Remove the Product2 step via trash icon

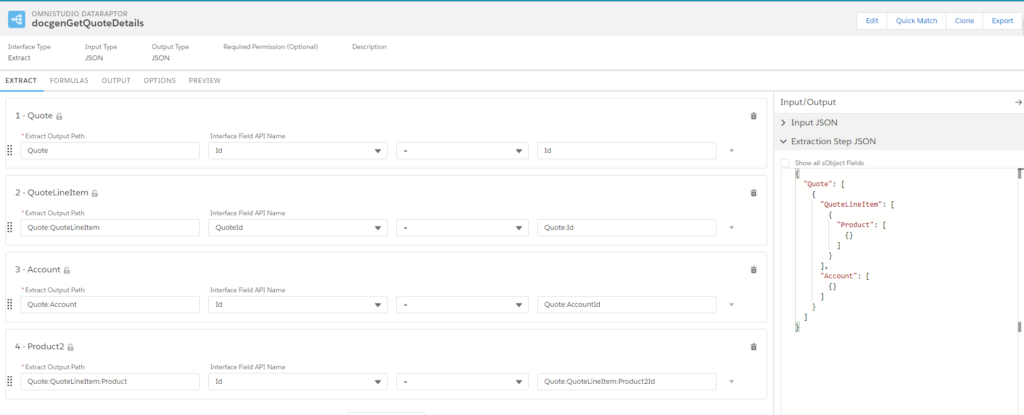click(x=754, y=346)
